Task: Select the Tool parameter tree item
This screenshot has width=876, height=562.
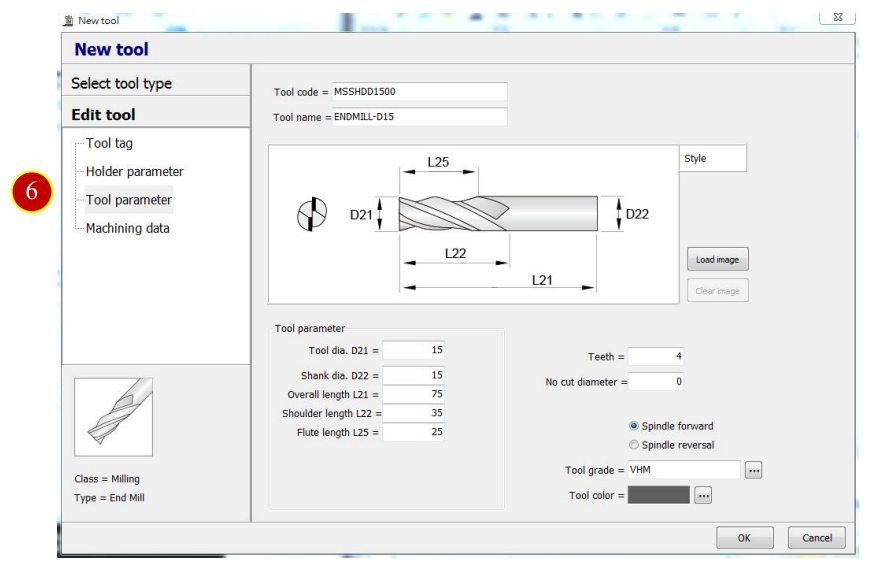Action: [x=129, y=200]
